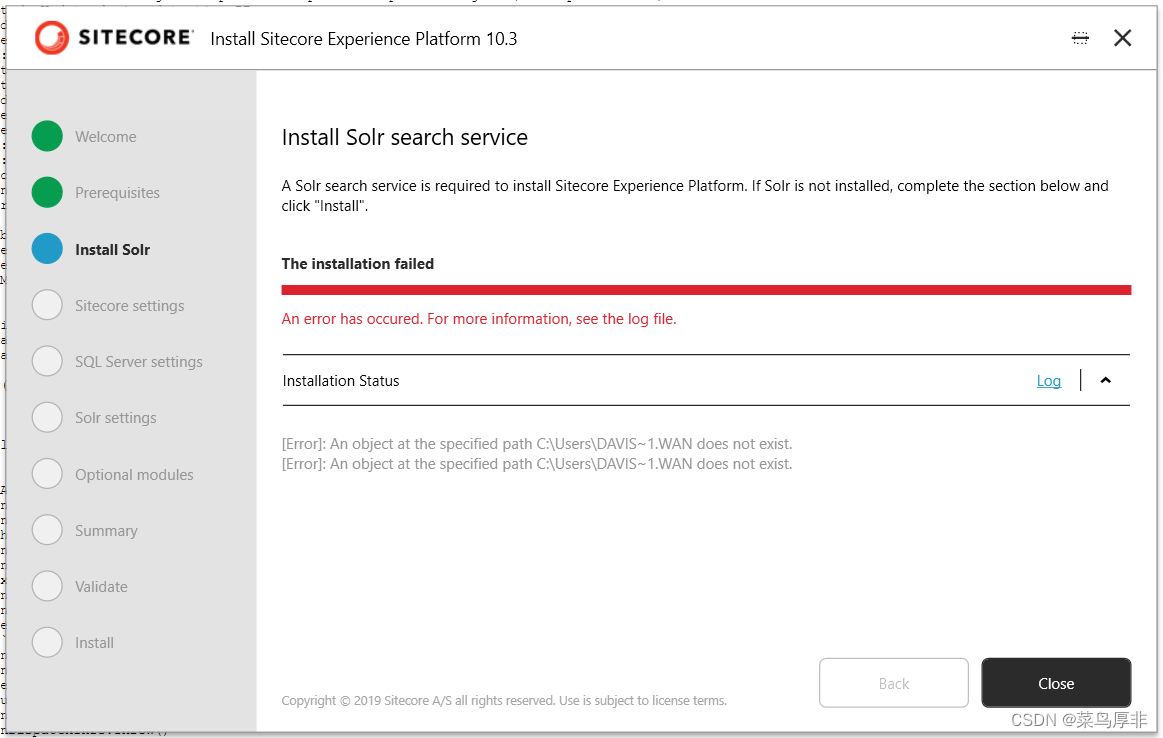Click the Optional modules step circle
1163x738 pixels.
click(x=47, y=474)
